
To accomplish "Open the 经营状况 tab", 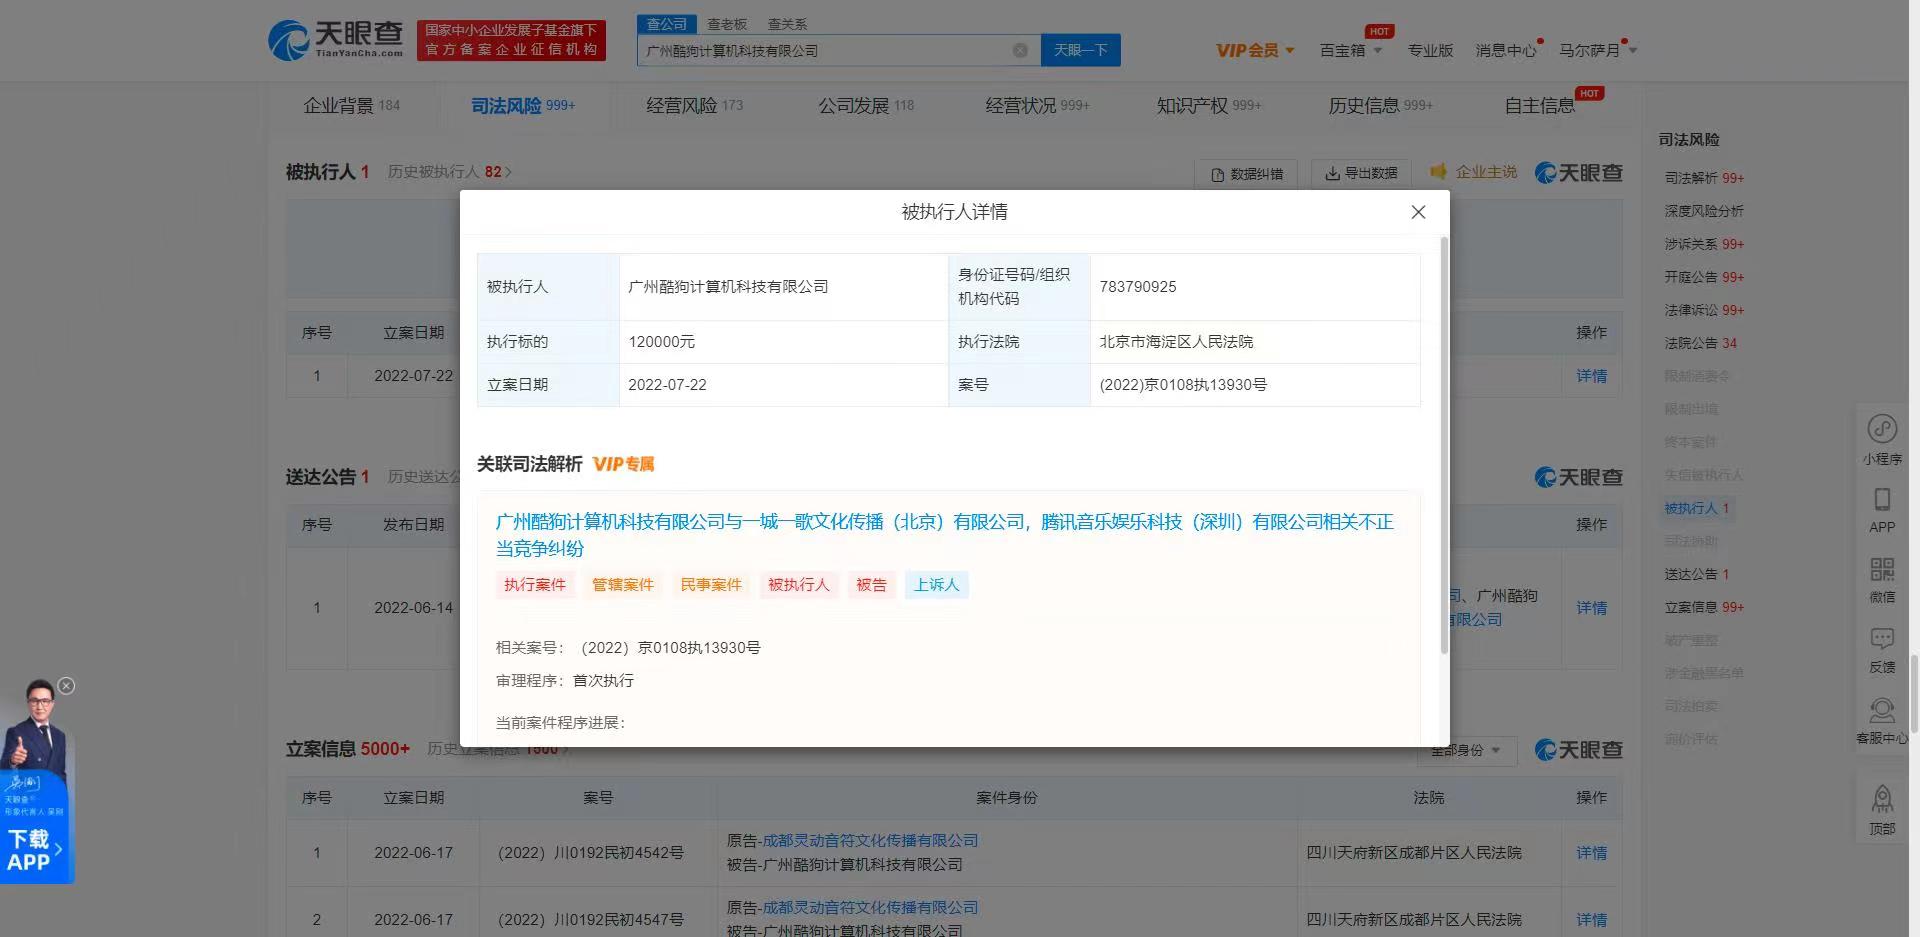I will click(x=1037, y=105).
